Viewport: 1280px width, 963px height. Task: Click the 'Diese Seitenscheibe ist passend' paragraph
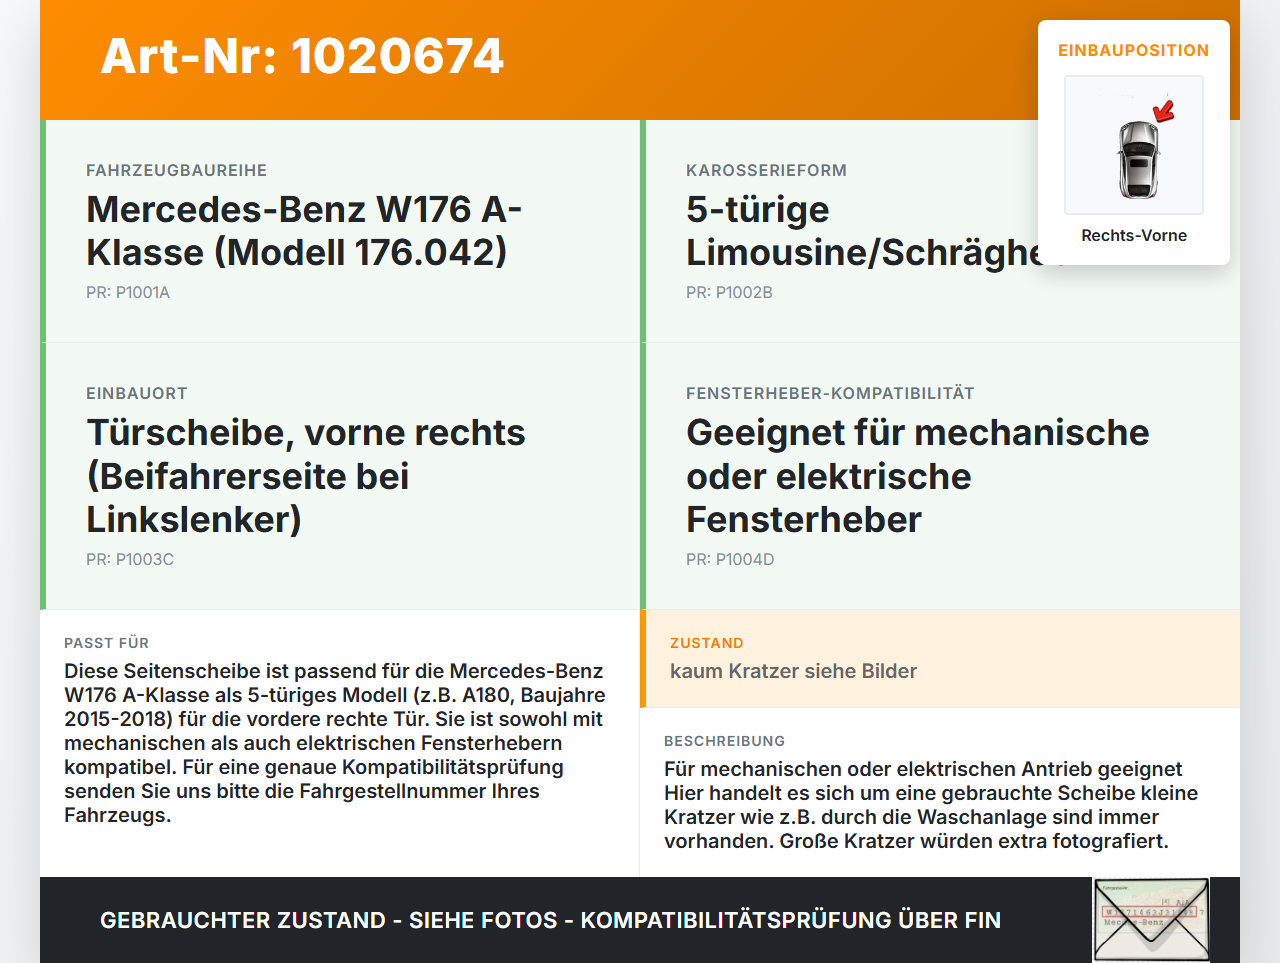pos(335,743)
